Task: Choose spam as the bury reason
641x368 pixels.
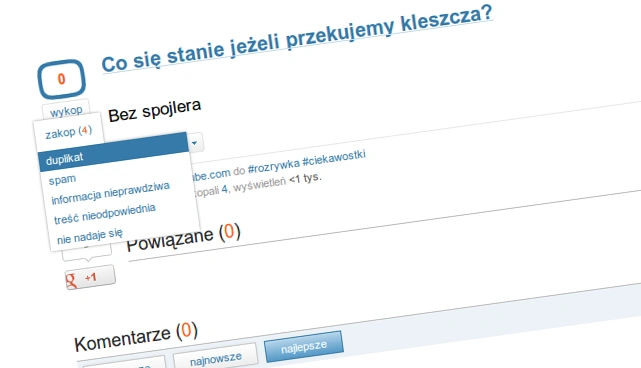Action: coord(62,180)
